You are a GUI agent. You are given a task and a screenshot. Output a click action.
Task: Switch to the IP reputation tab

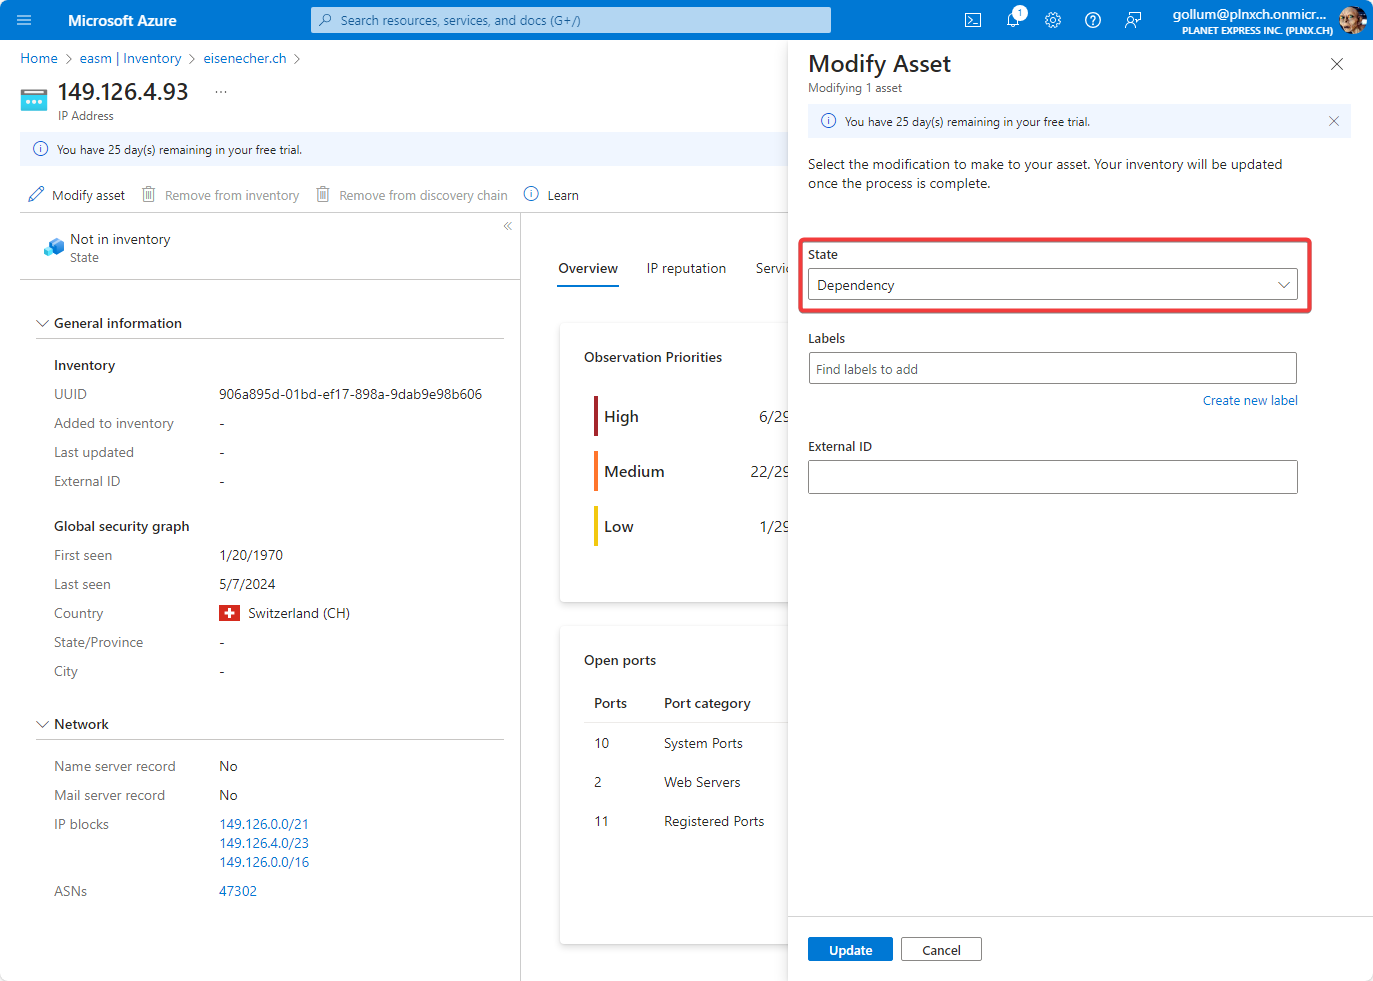pyautogui.click(x=686, y=268)
